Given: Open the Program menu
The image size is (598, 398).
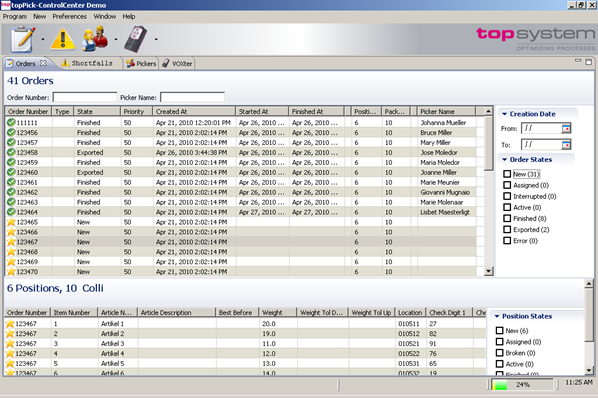Looking at the screenshot, I should (x=15, y=16).
